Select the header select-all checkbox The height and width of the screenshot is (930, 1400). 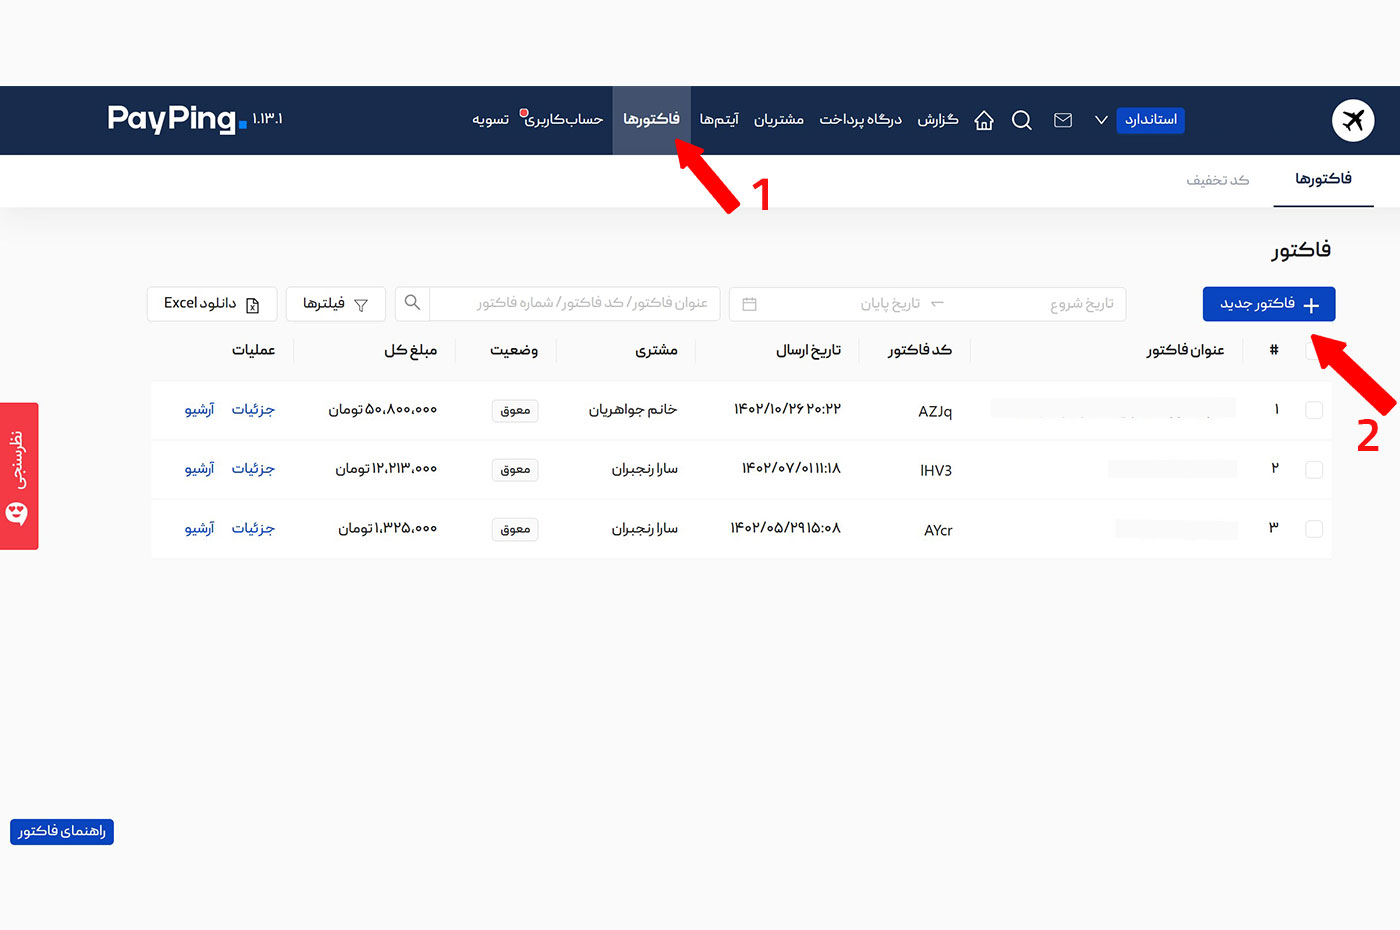pyautogui.click(x=1313, y=351)
